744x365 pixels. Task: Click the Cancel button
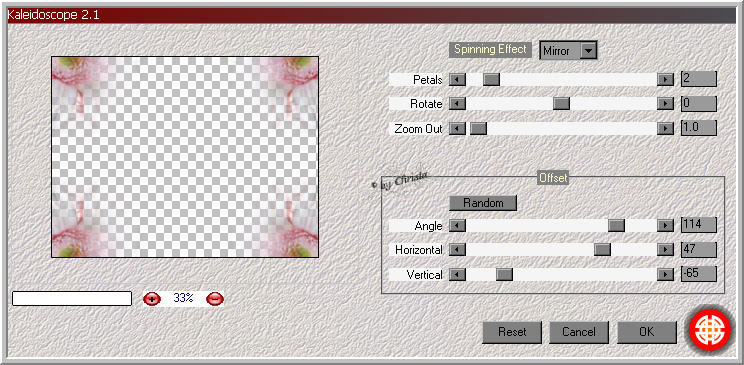coord(579,332)
